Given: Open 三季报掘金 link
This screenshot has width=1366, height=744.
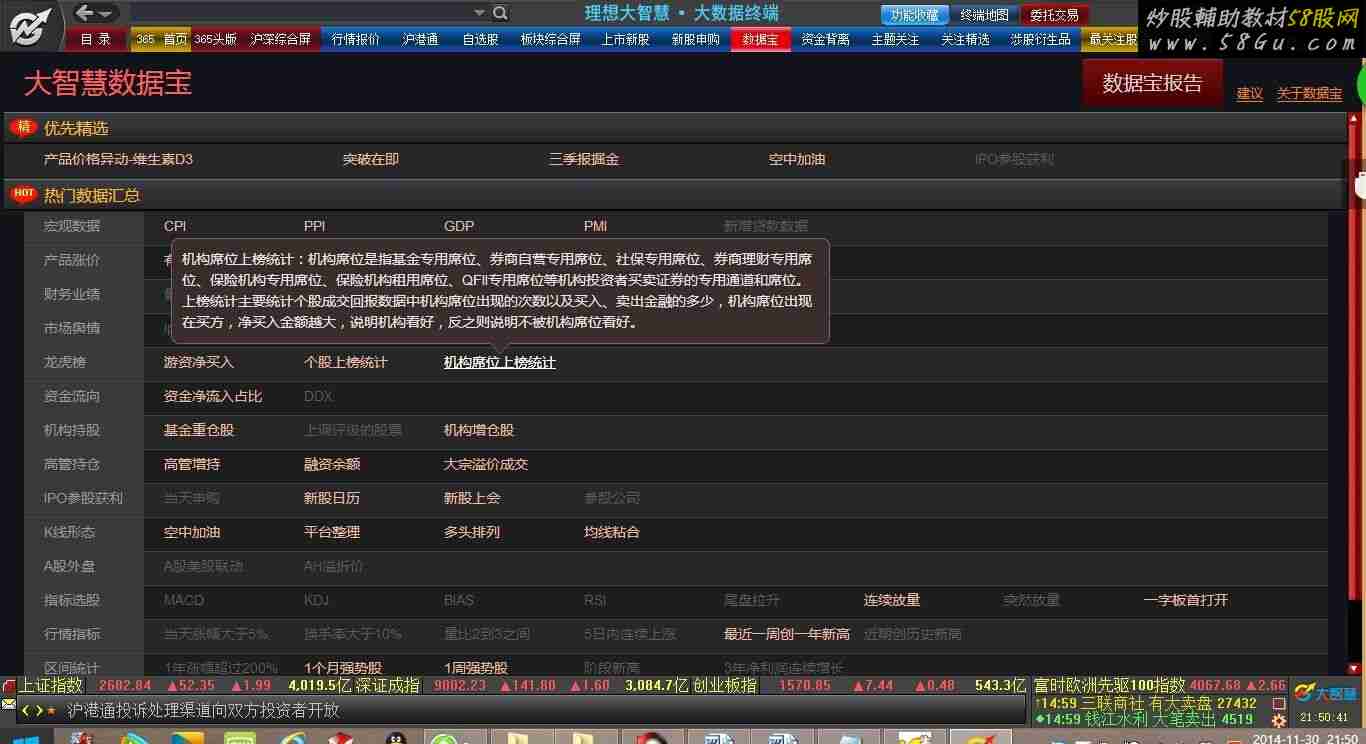Looking at the screenshot, I should tap(584, 159).
